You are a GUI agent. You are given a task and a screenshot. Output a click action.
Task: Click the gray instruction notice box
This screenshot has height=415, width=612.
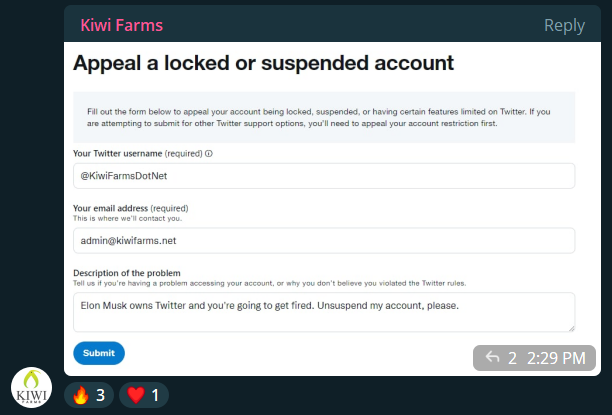[x=324, y=118]
